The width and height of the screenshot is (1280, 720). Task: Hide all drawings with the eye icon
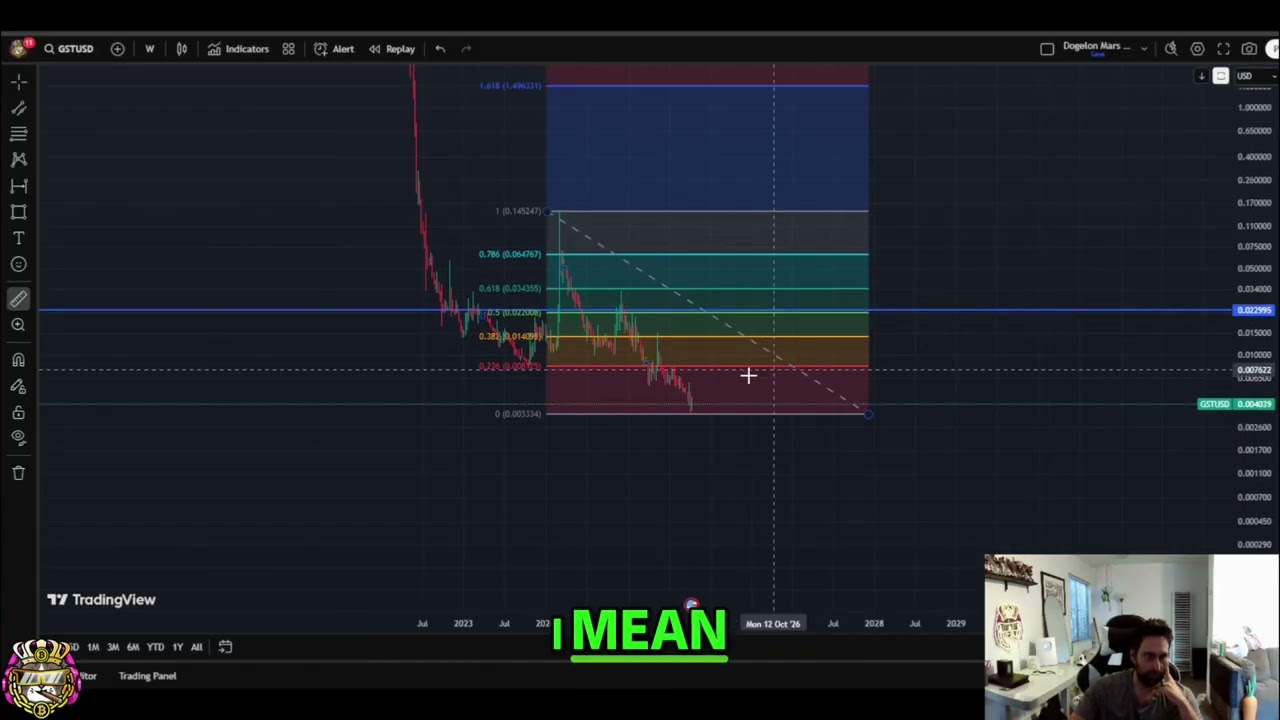[x=18, y=437]
